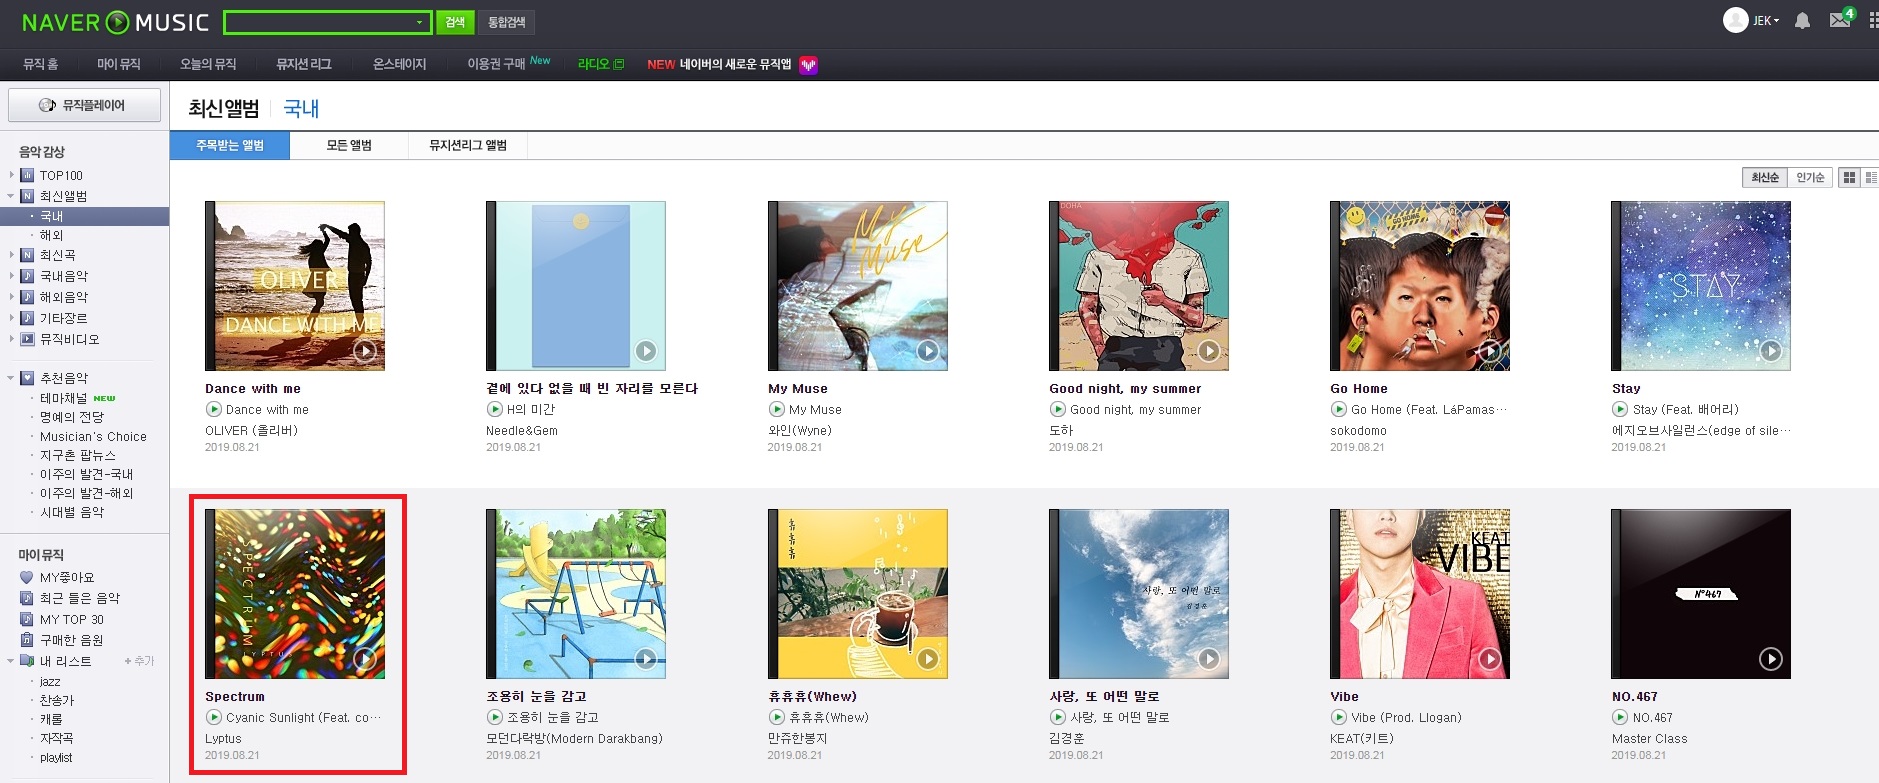Image resolution: width=1879 pixels, height=783 pixels.
Task: Open the 뮤직플레이어 button
Action: (x=84, y=105)
